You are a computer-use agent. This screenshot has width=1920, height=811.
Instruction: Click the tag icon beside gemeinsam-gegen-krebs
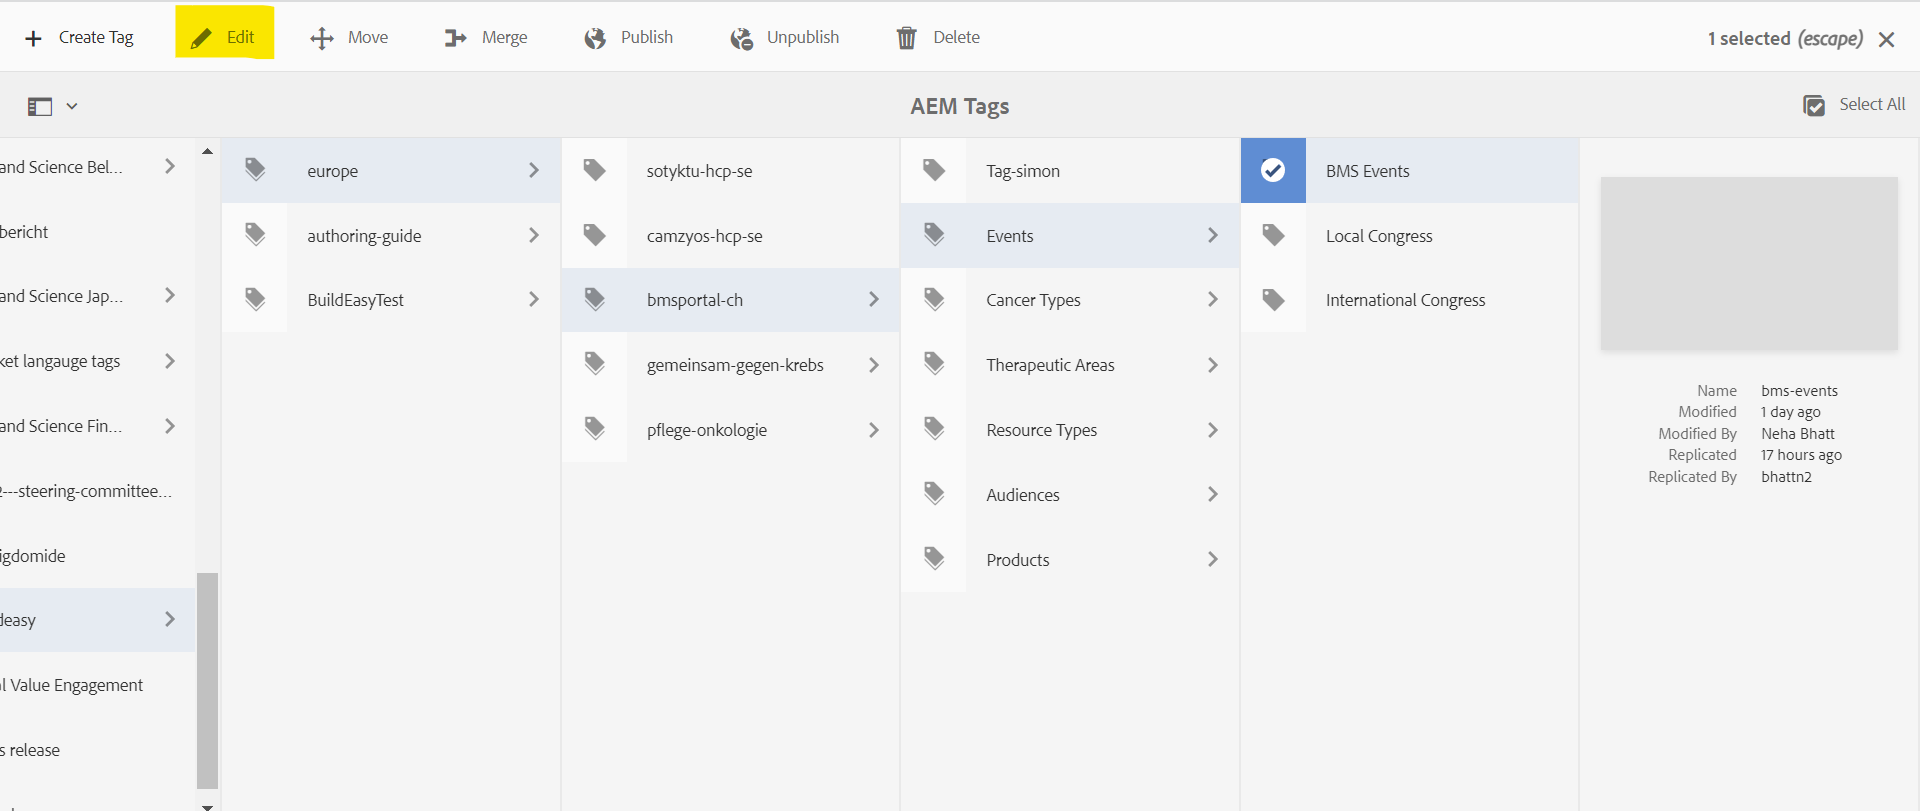595,364
